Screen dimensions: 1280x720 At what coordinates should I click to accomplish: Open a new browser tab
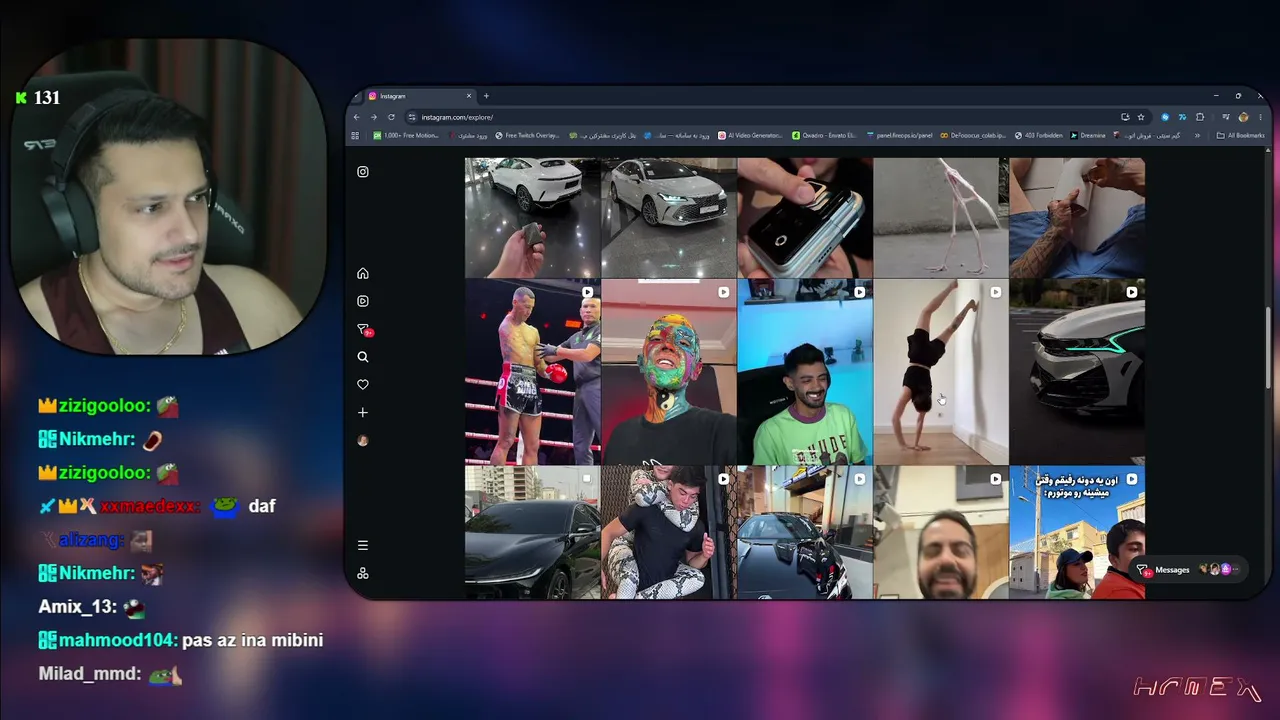pyautogui.click(x=486, y=96)
